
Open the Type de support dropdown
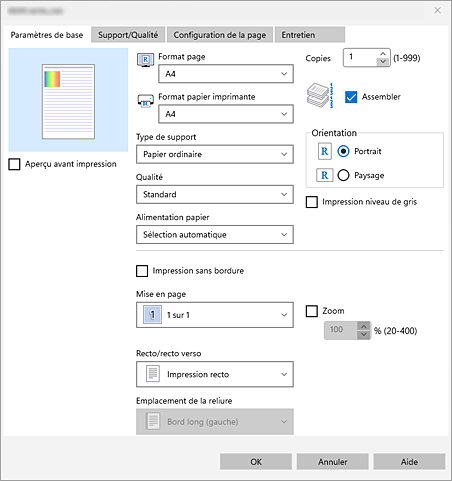pyautogui.click(x=215, y=154)
